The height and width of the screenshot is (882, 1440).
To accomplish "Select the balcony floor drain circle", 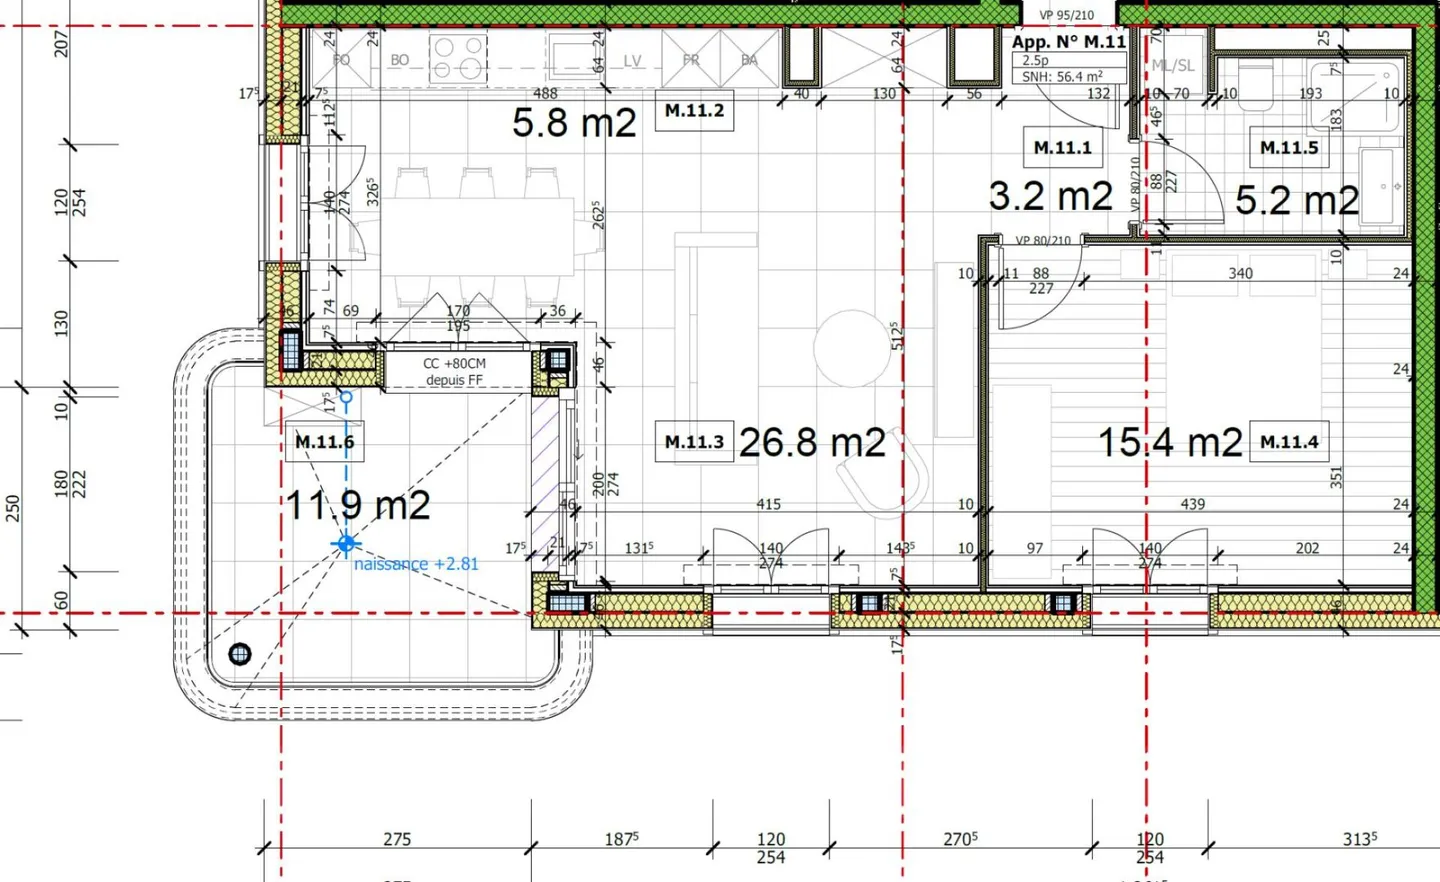I will pos(240,654).
